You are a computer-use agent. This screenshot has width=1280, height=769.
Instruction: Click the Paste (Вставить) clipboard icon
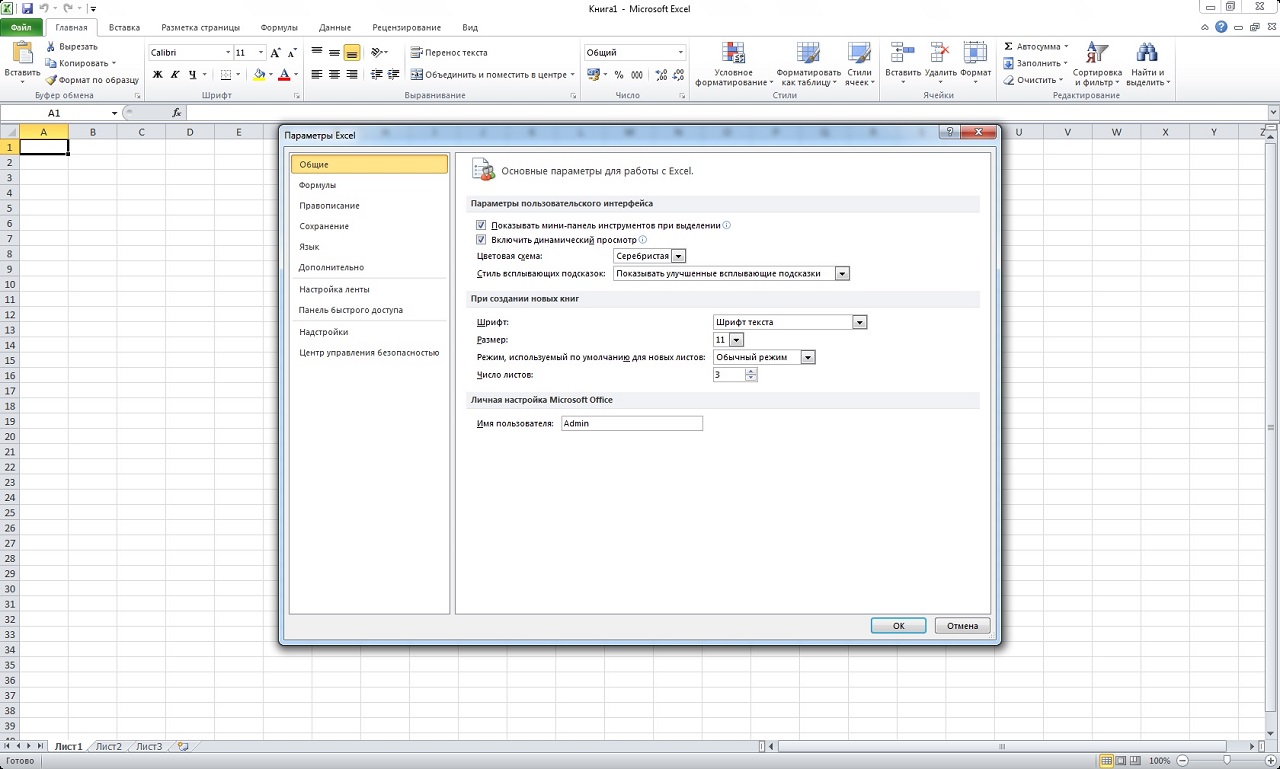[x=21, y=53]
